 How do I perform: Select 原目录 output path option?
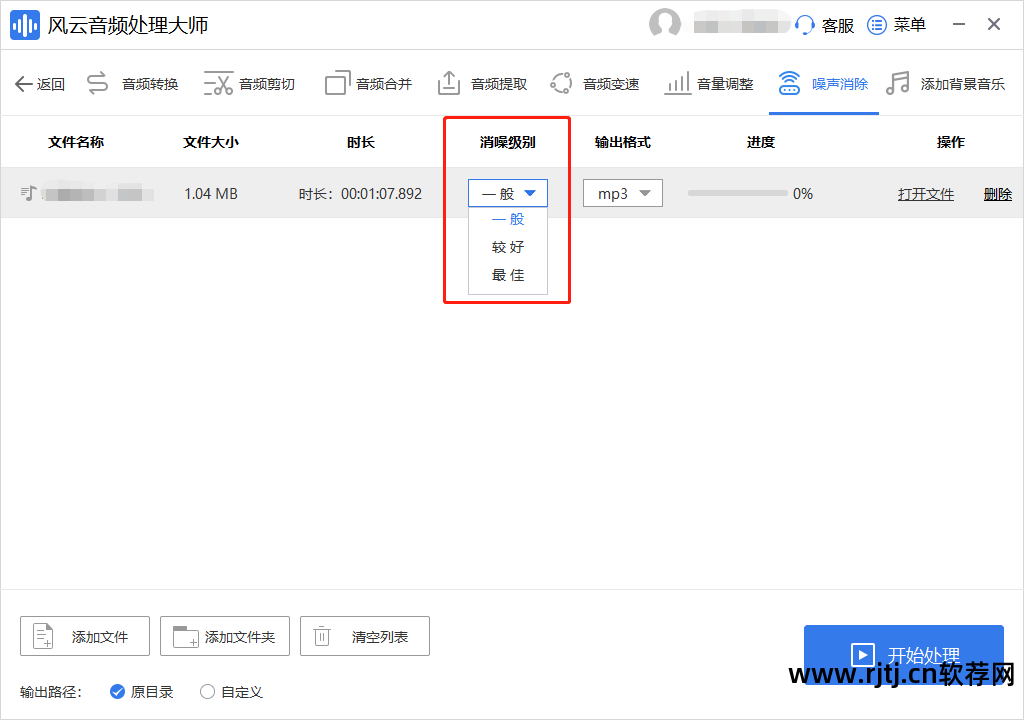(x=142, y=692)
